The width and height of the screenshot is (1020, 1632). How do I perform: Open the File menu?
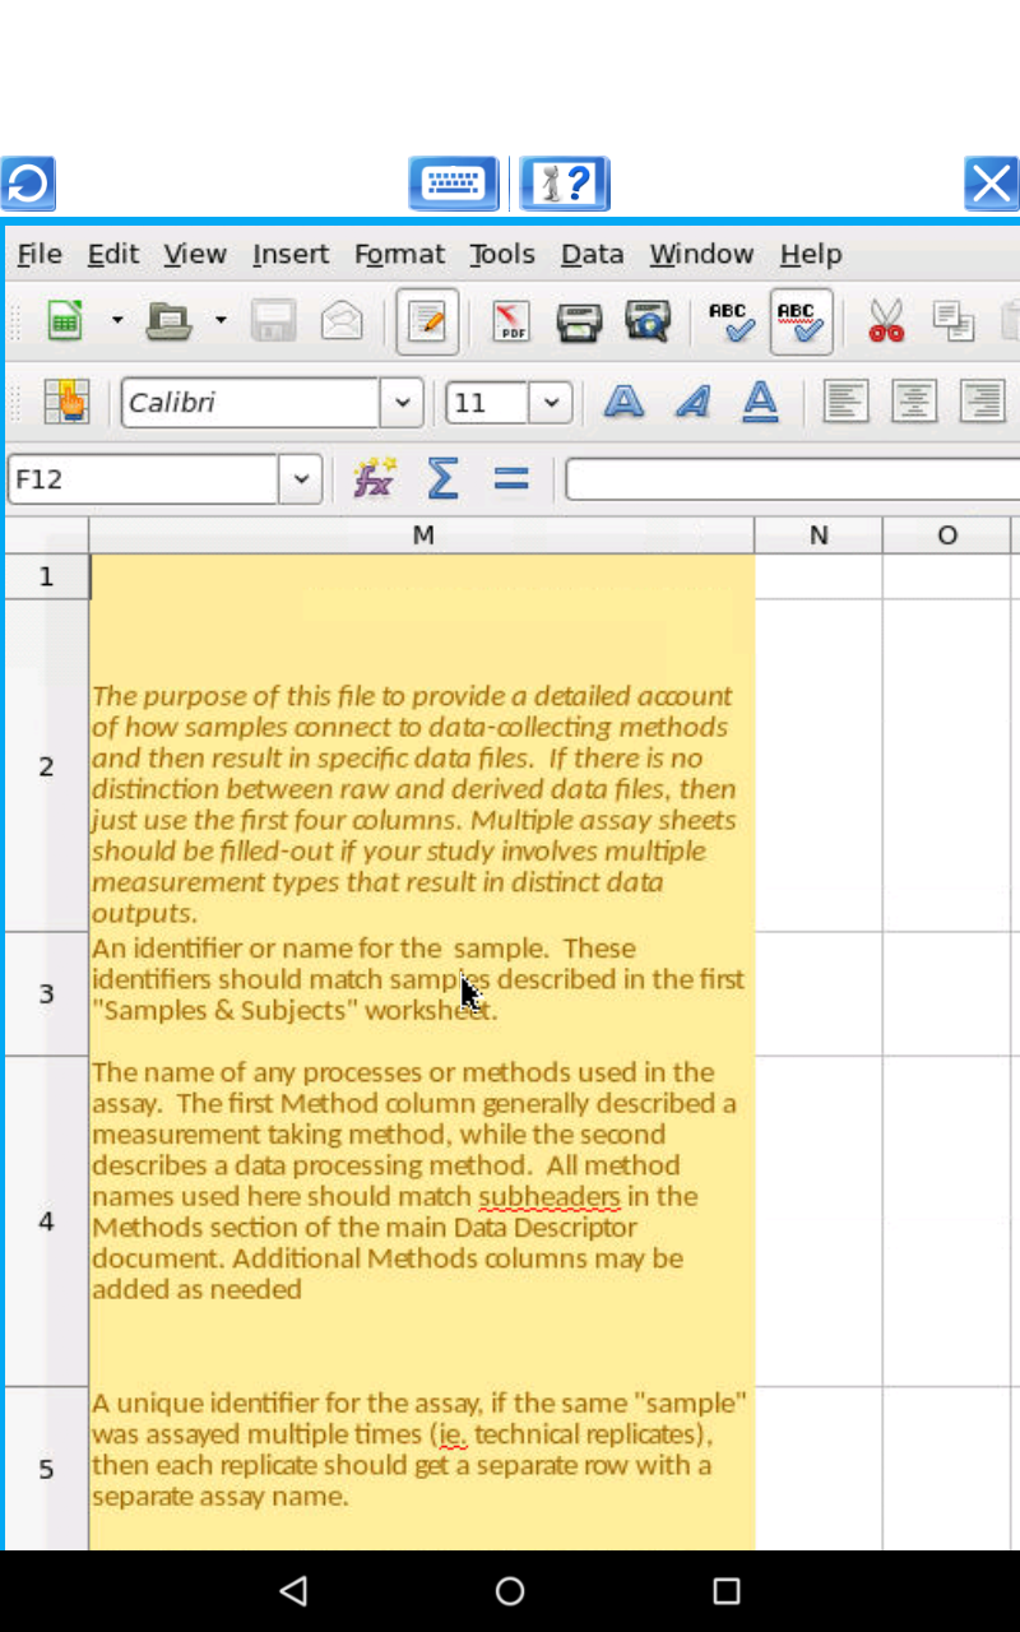tap(39, 254)
